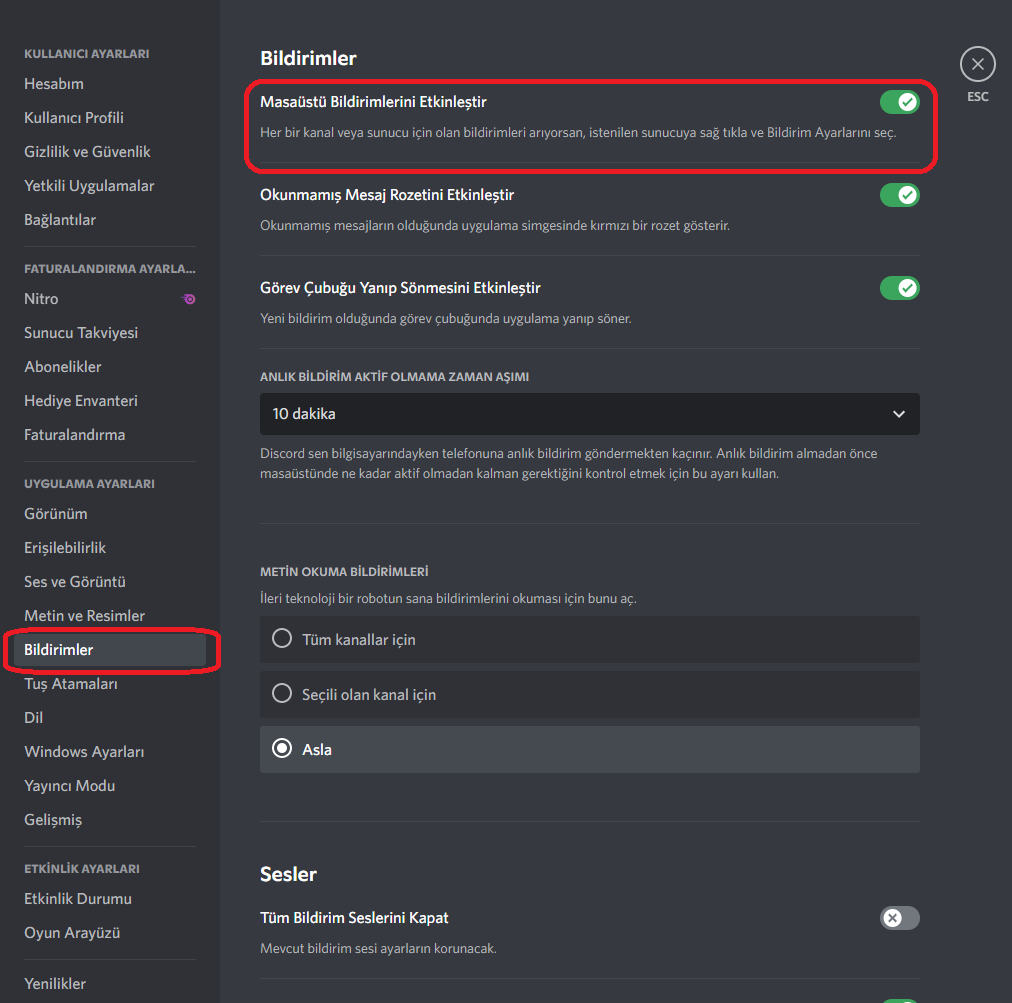Enable Tüm Bildirim Seslerini Kapat switch

pos(899,918)
